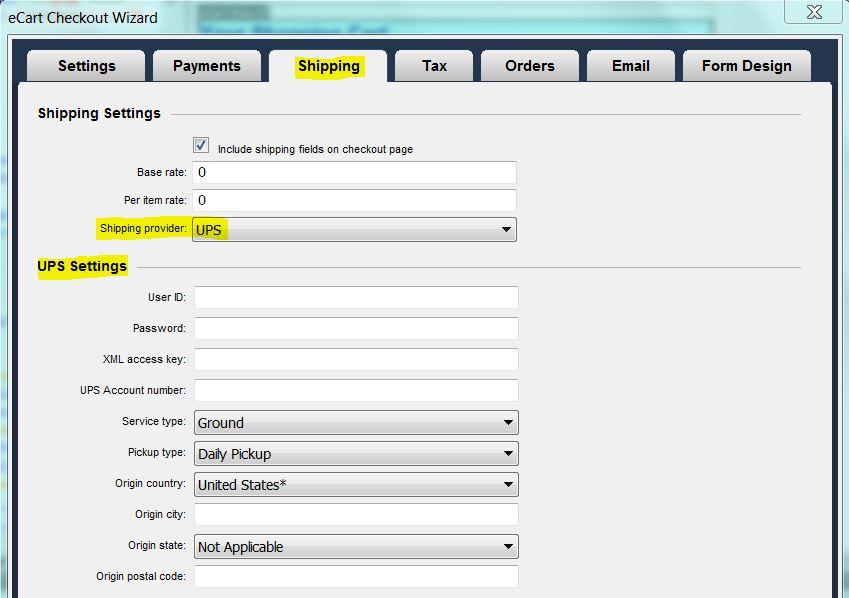Switch to the Email tab
The height and width of the screenshot is (598, 849).
coord(631,66)
